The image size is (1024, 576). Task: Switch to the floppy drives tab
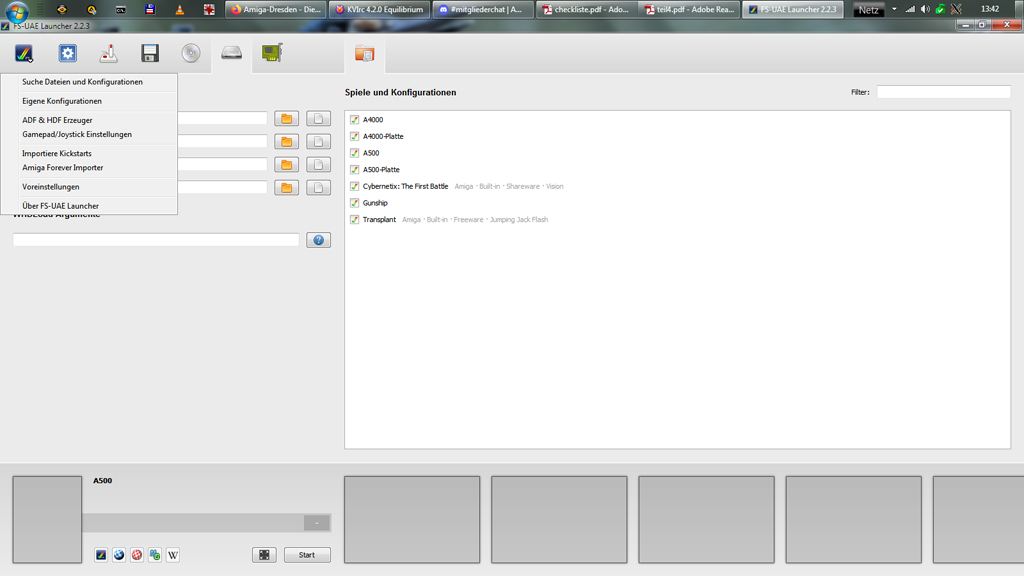pyautogui.click(x=150, y=54)
